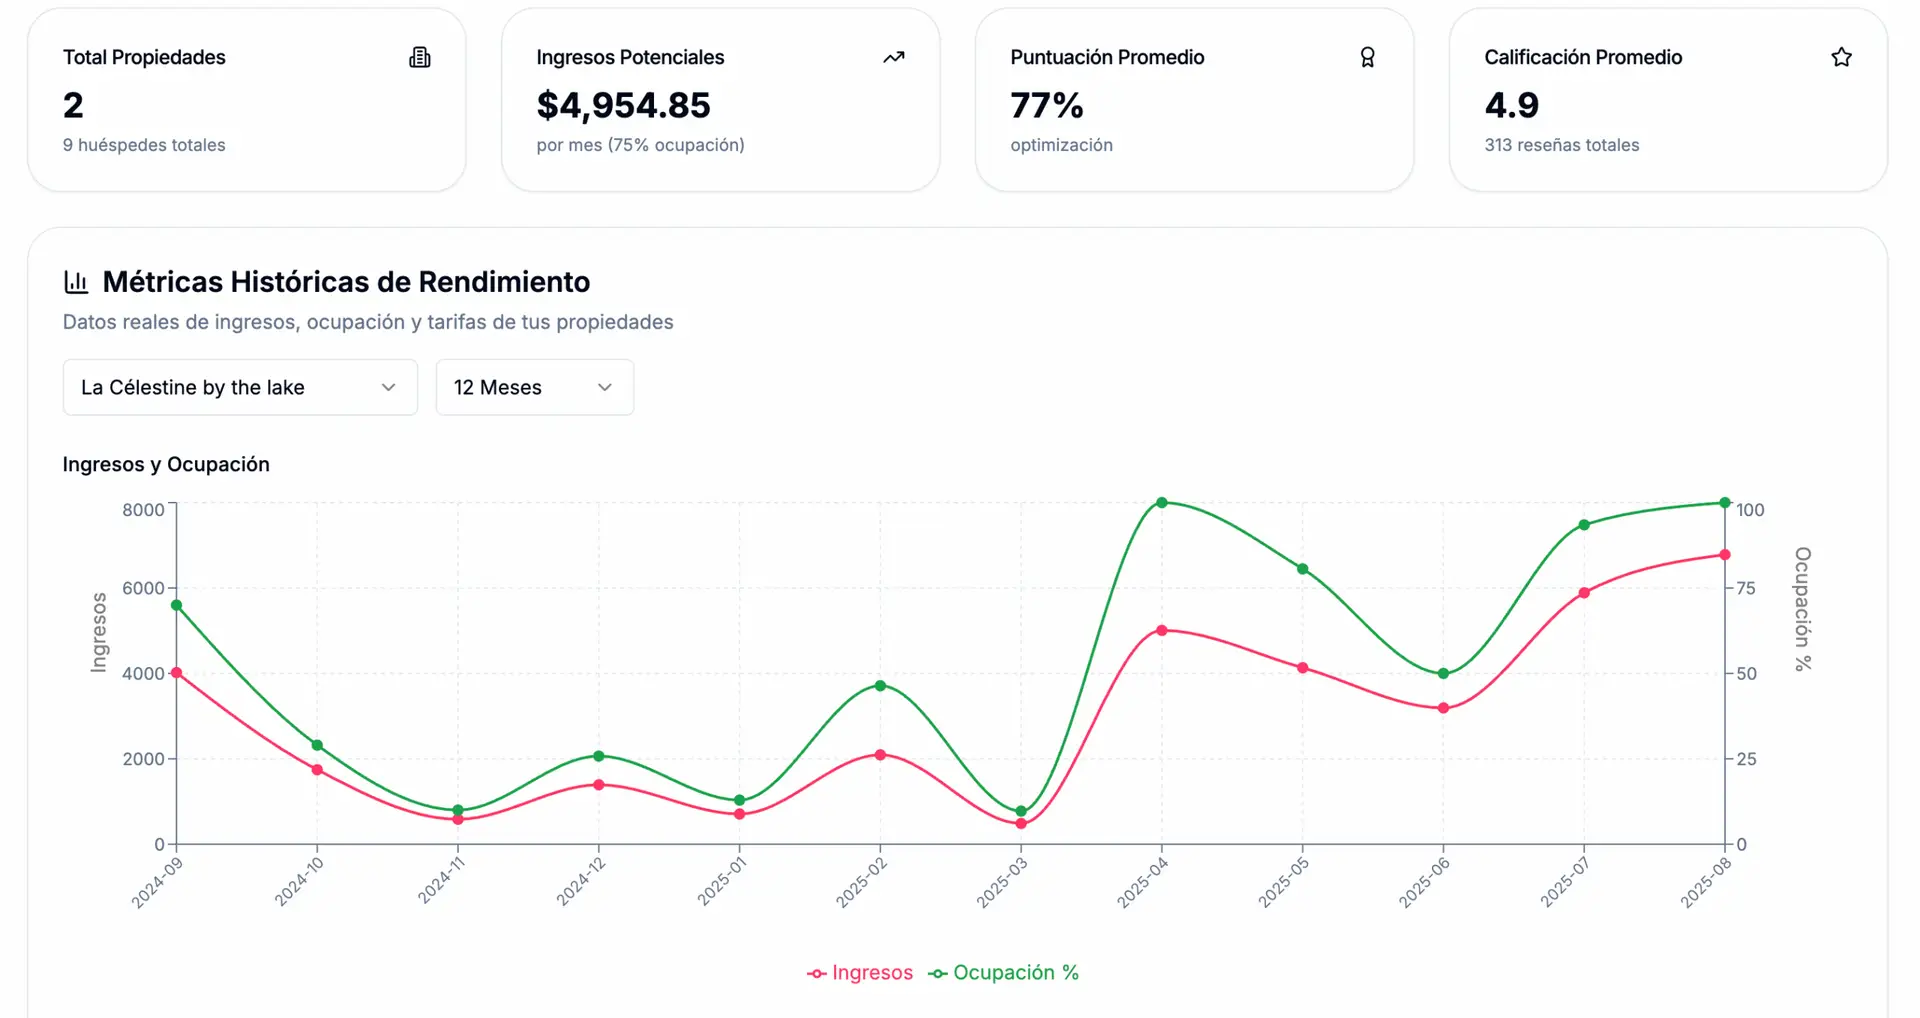Click the 2025-08 red Ingresos data point
This screenshot has width=1920, height=1018.
(1724, 555)
